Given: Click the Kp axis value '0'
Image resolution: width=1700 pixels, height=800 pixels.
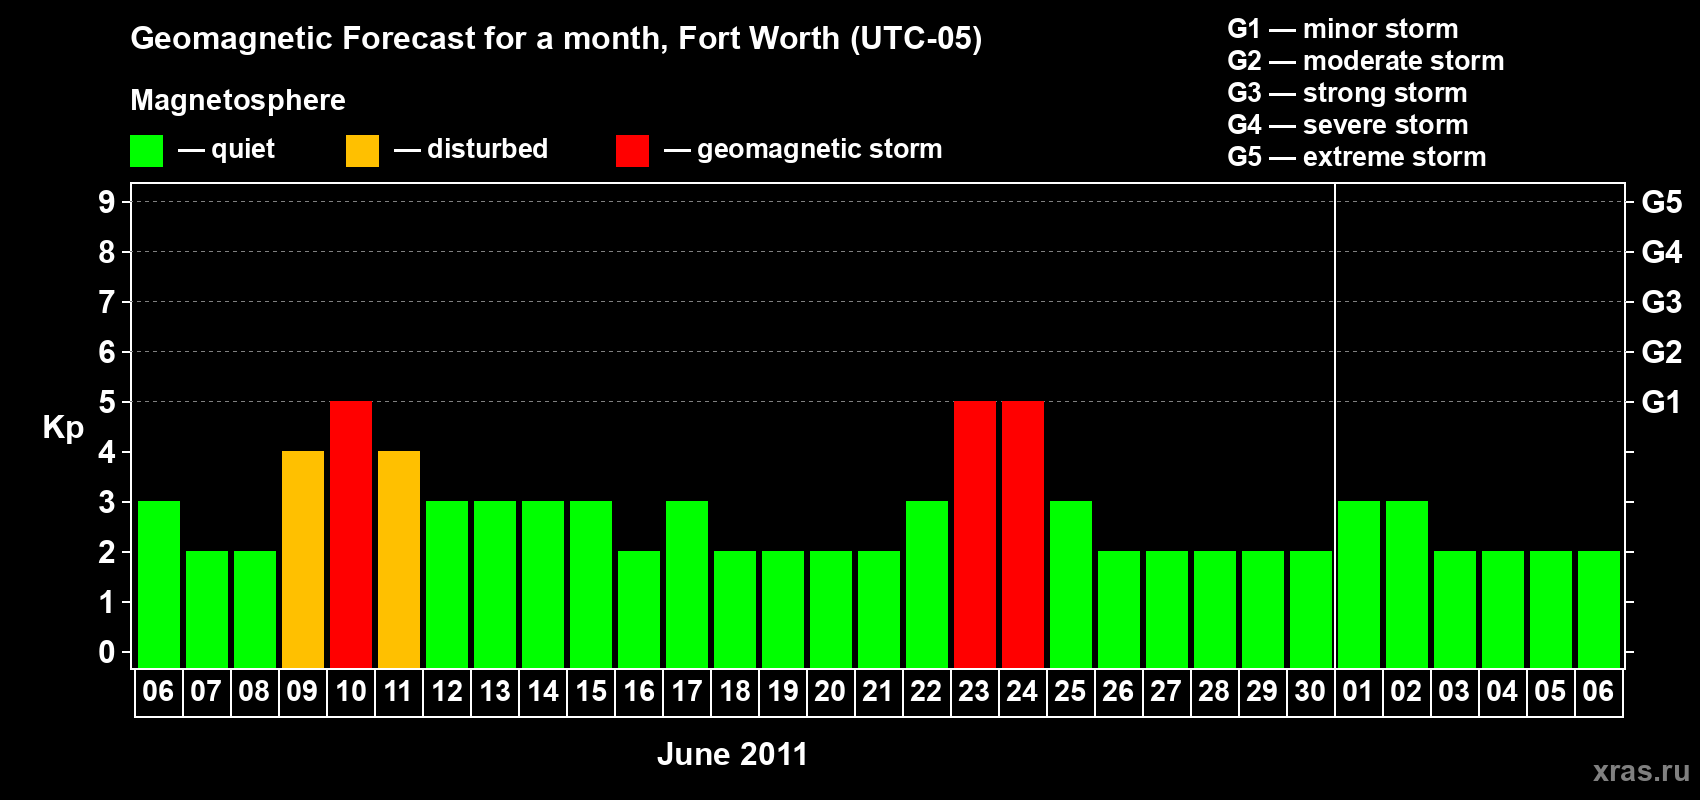Looking at the screenshot, I should click(x=107, y=652).
